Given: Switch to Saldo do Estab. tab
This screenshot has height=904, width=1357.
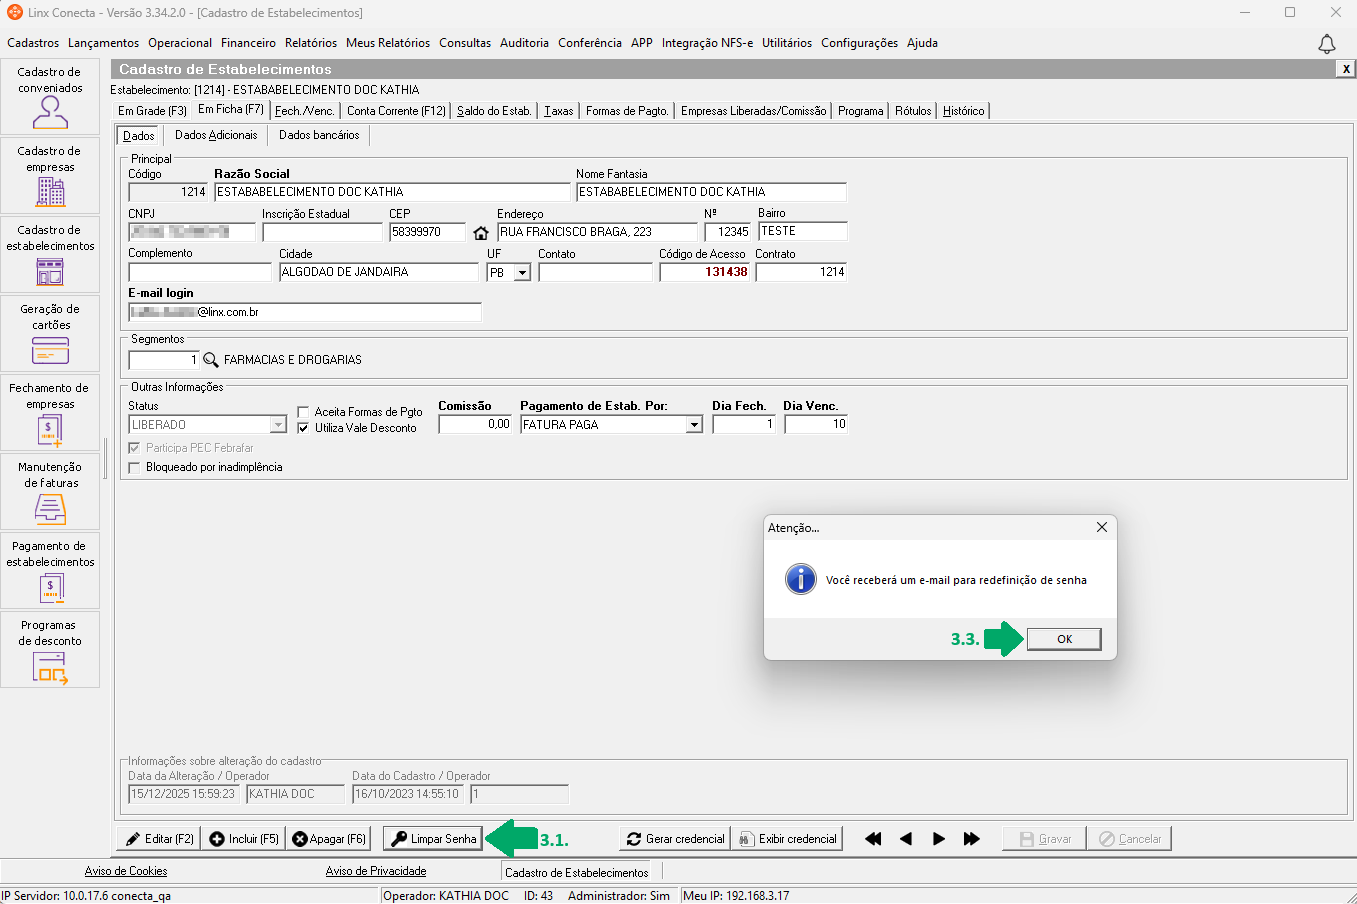Looking at the screenshot, I should click(494, 111).
